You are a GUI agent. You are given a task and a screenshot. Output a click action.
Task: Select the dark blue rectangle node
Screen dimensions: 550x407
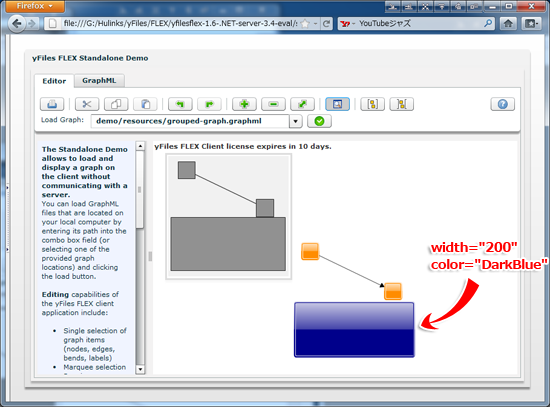(354, 330)
